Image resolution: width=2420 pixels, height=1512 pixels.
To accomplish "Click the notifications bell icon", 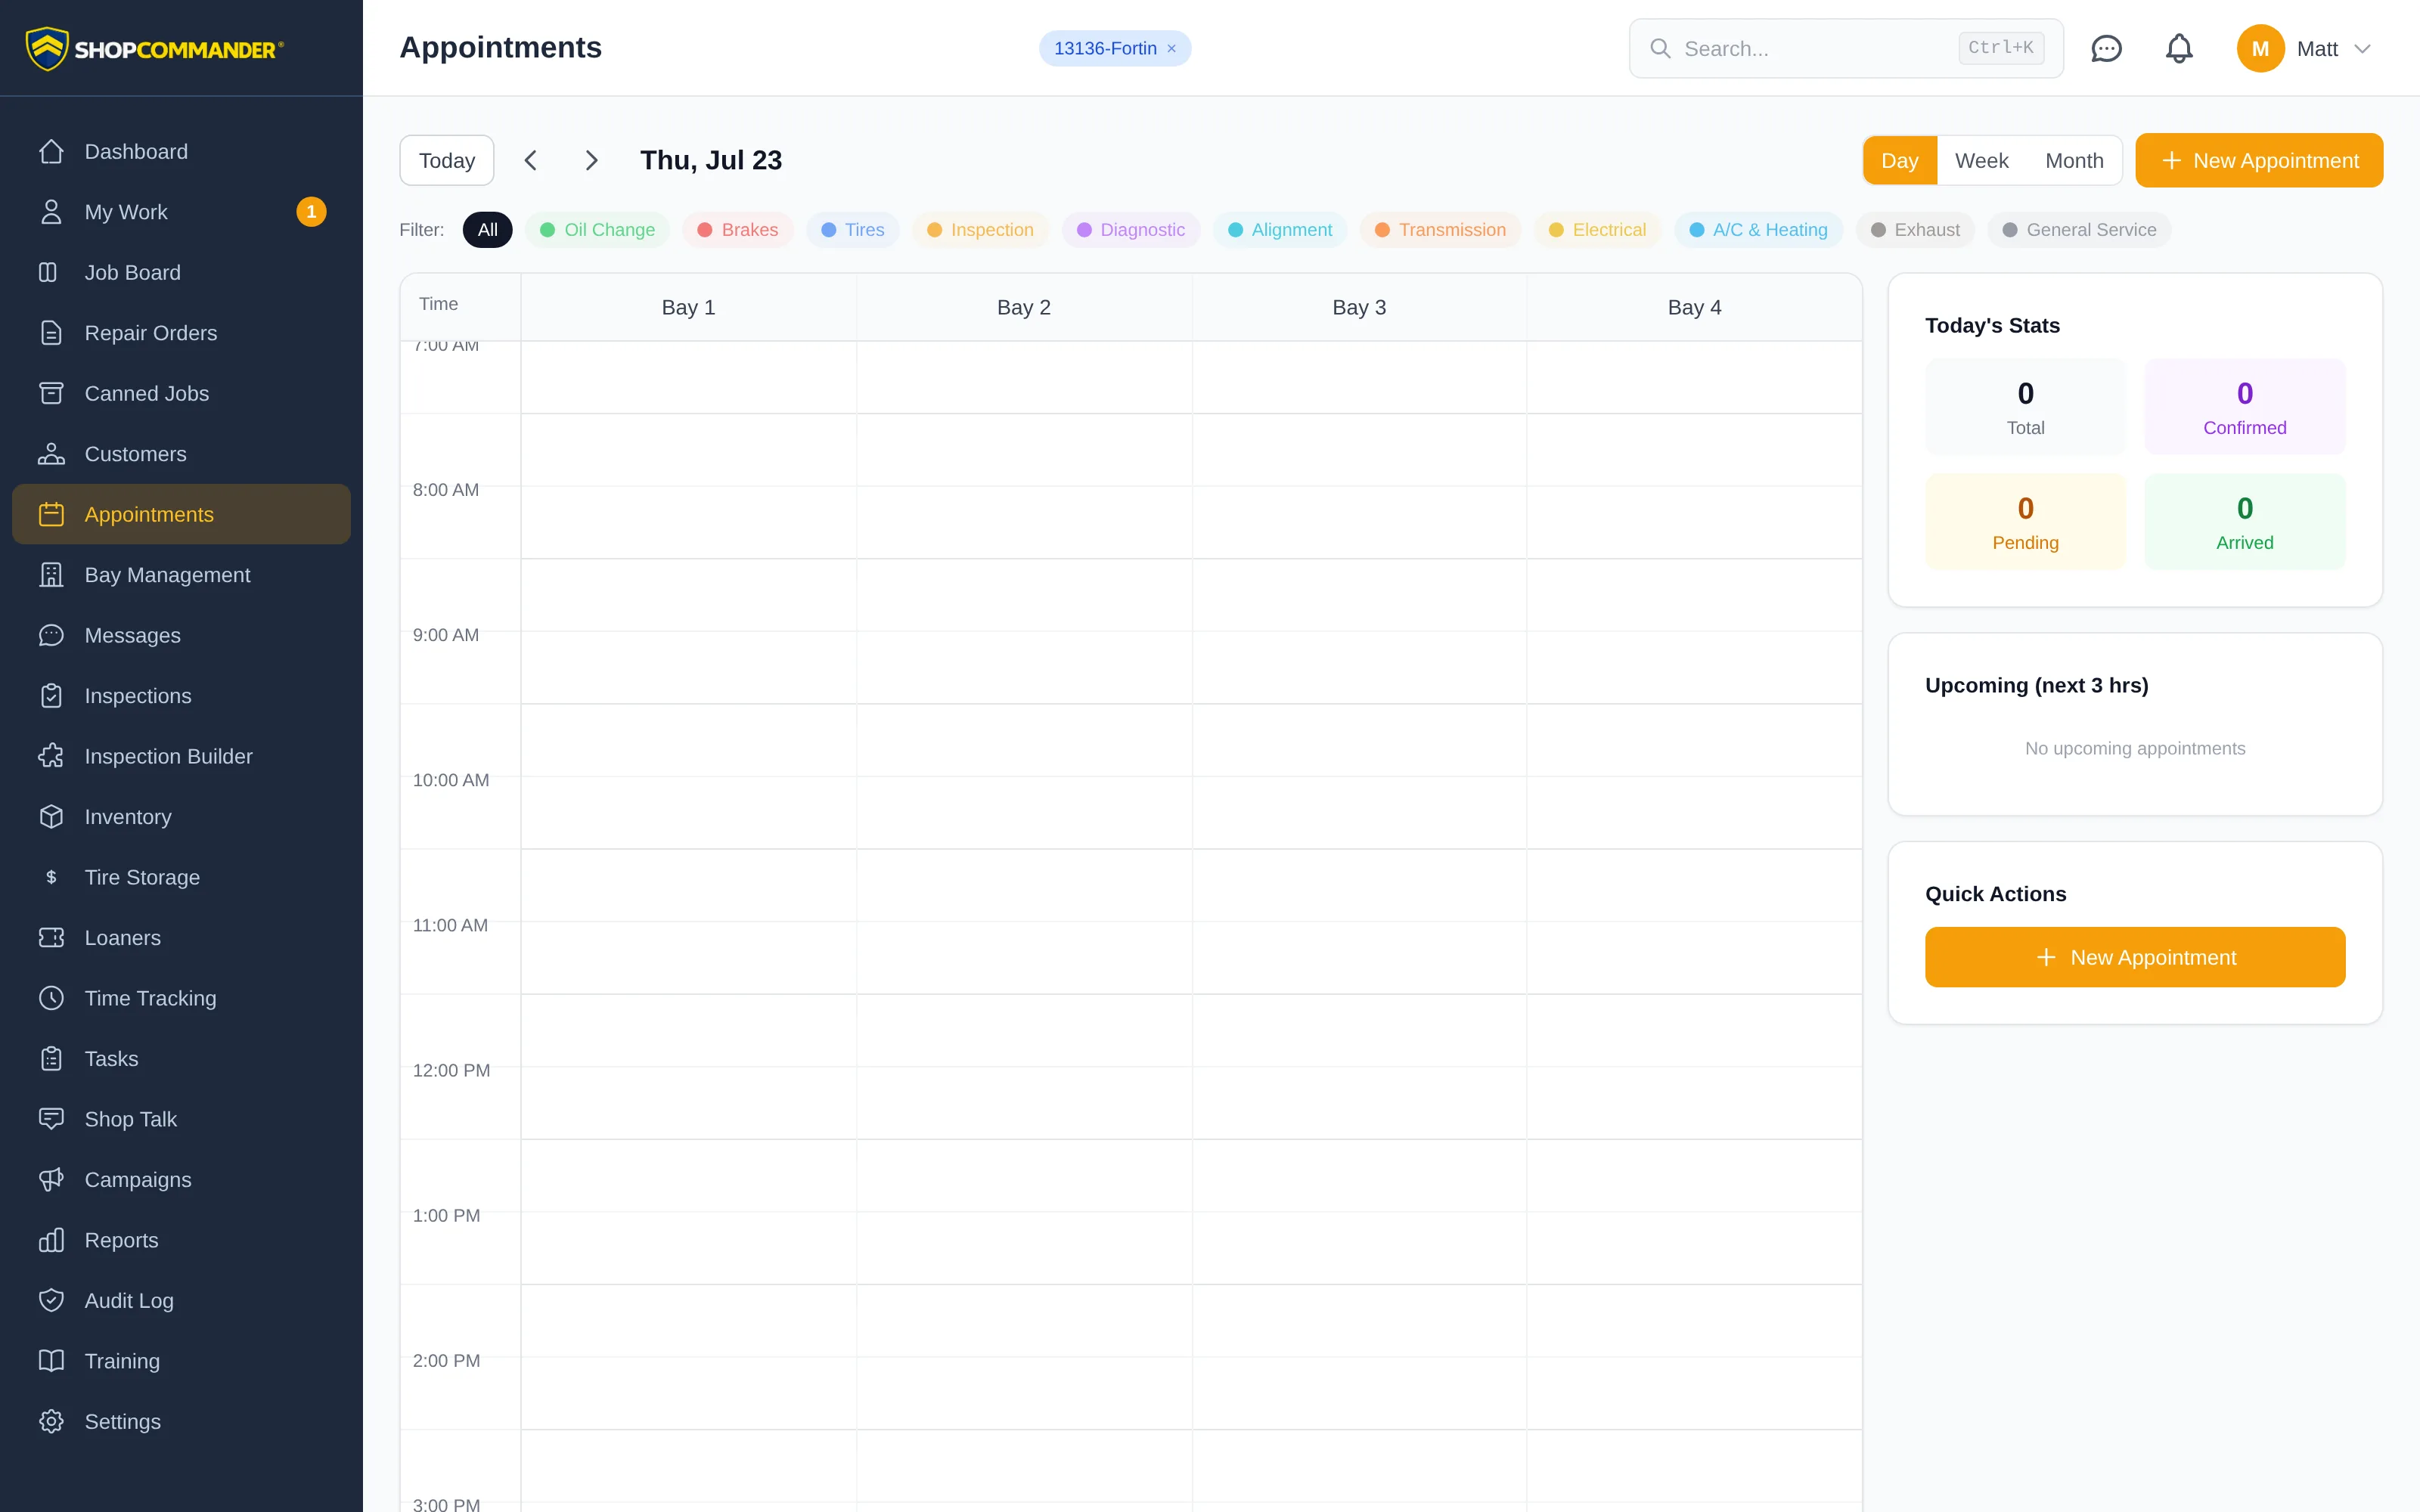I will [x=2179, y=48].
